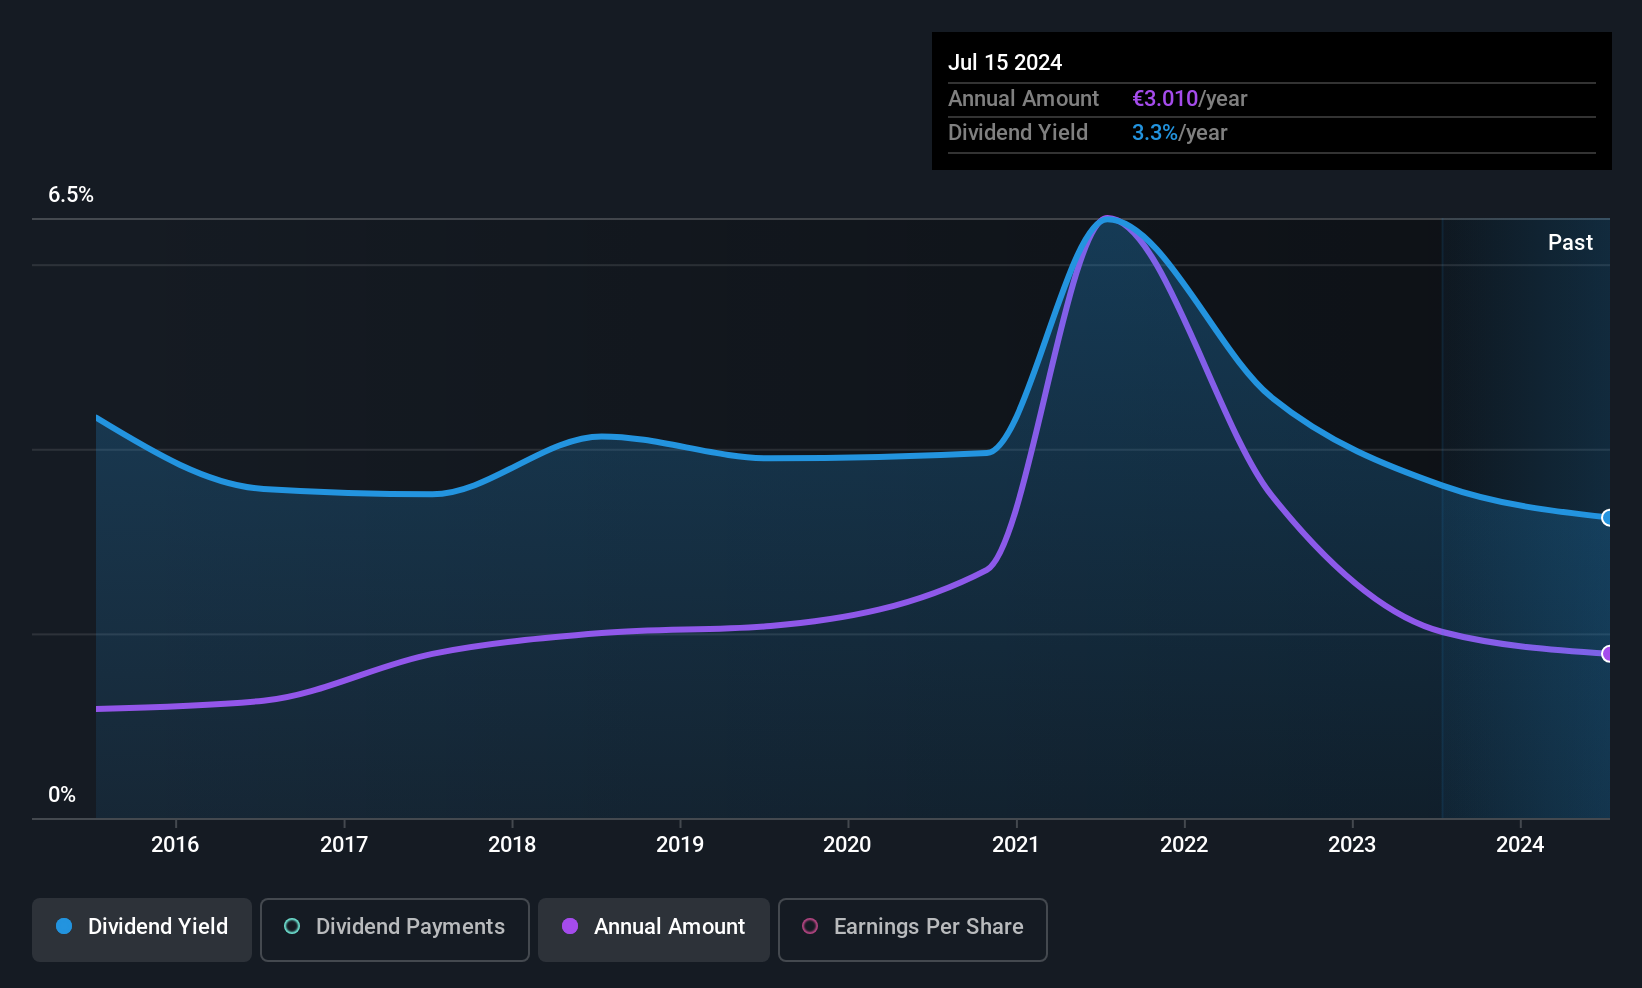Click the 2021 x-axis label
The width and height of the screenshot is (1642, 988).
pyautogui.click(x=1015, y=844)
